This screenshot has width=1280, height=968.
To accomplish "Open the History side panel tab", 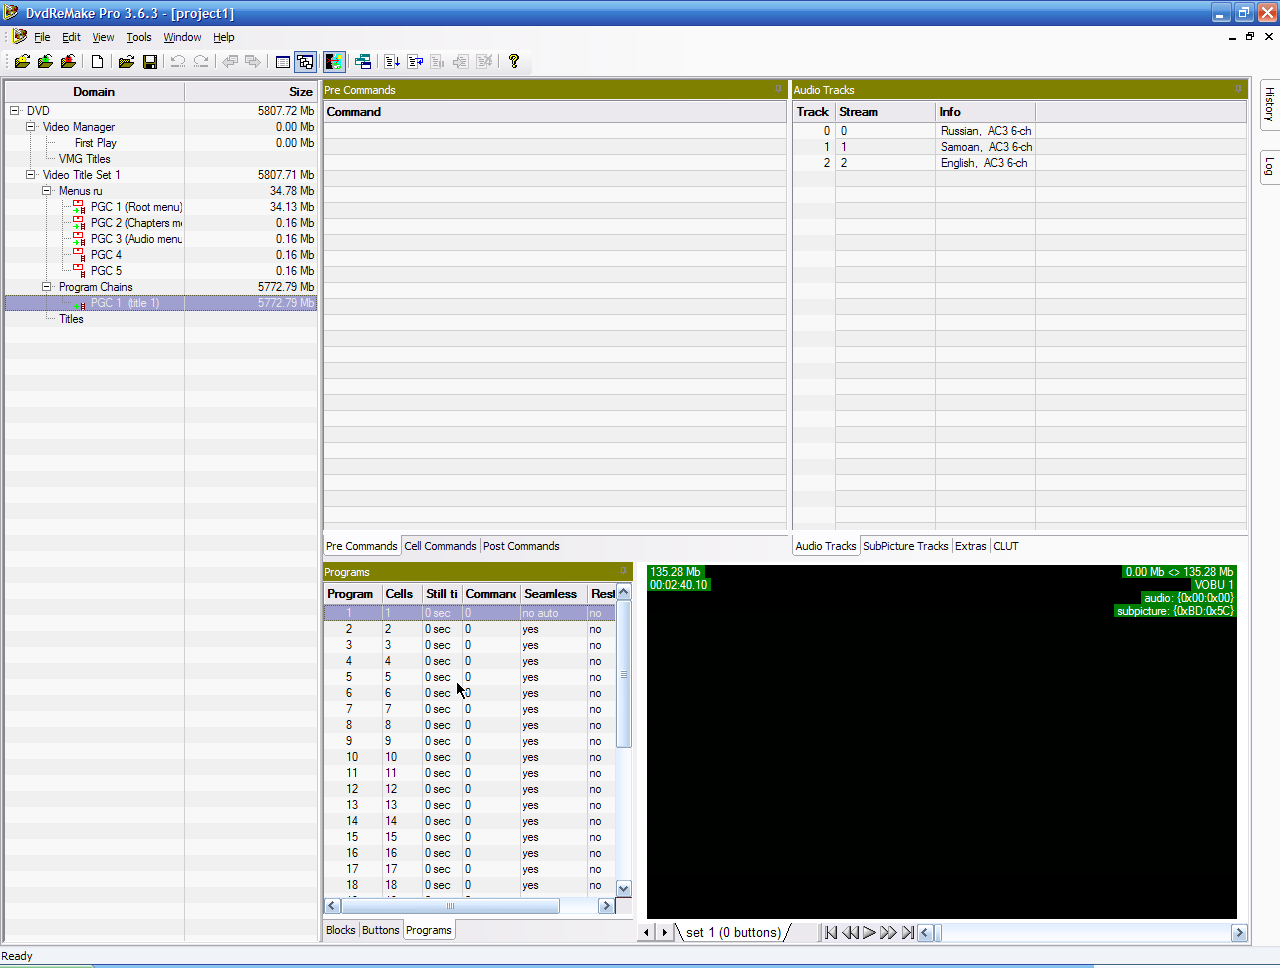I will point(1269,105).
